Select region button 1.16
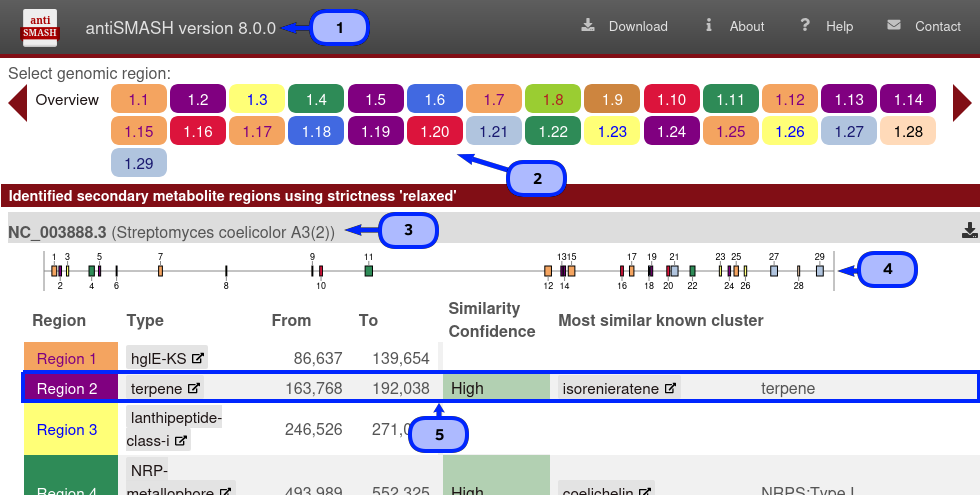Viewport: 980px width, 495px height. coord(198,131)
